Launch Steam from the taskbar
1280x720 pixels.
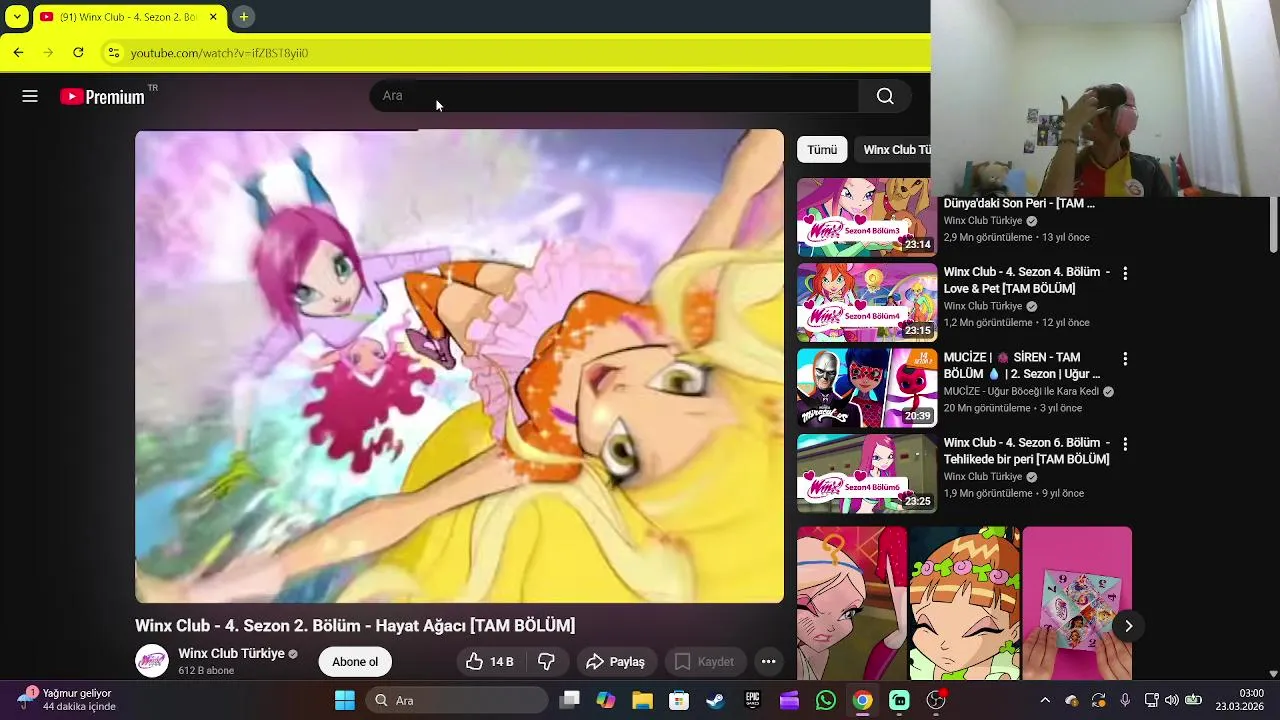715,700
